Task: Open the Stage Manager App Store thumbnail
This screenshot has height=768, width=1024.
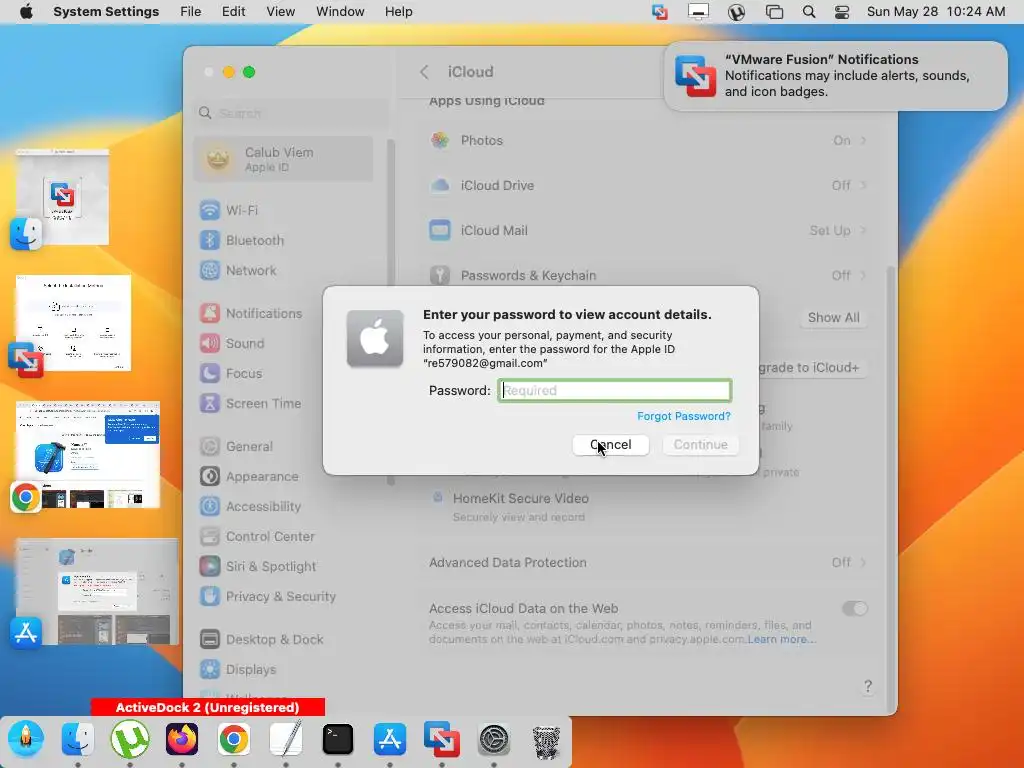Action: [97, 592]
